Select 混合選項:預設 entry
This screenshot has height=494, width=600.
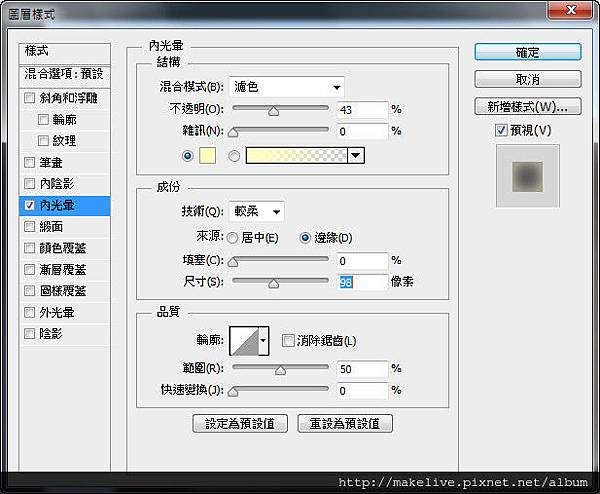[x=65, y=74]
